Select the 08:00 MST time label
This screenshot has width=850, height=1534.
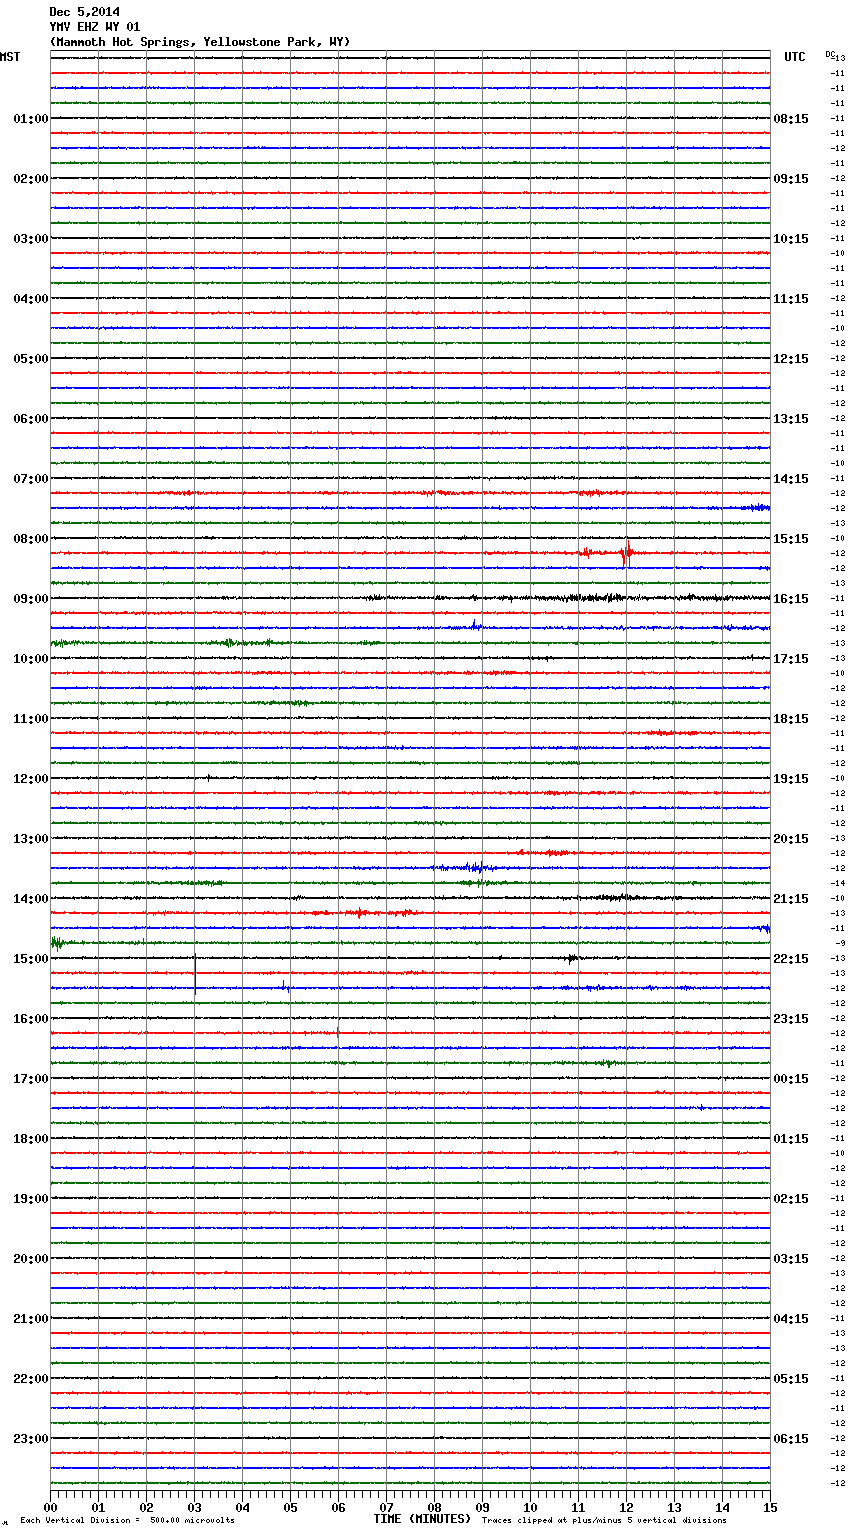pos(31,539)
